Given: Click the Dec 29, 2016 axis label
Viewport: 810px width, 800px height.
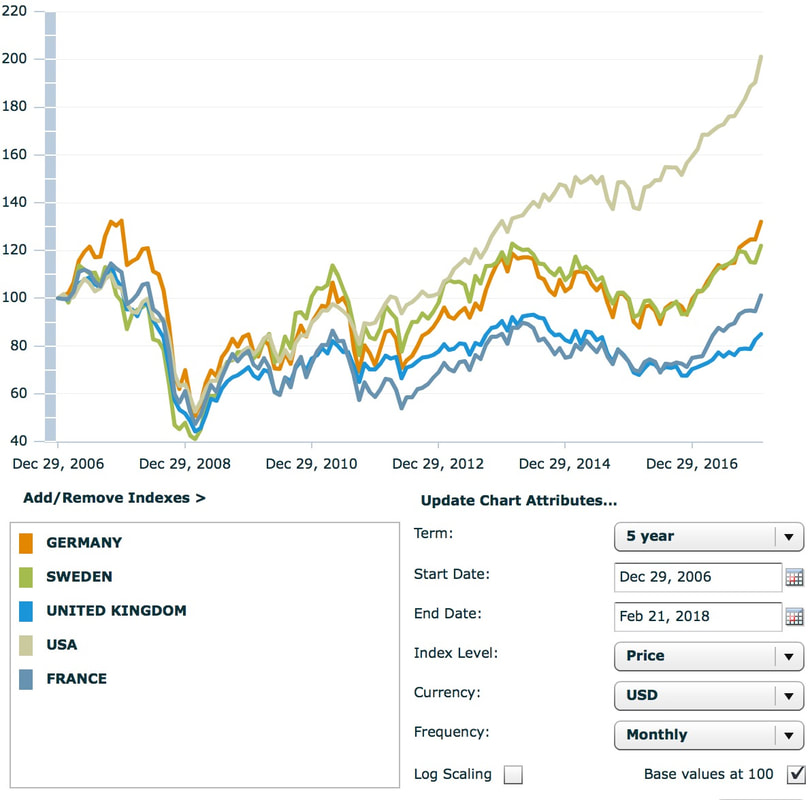Looking at the screenshot, I should pyautogui.click(x=692, y=464).
